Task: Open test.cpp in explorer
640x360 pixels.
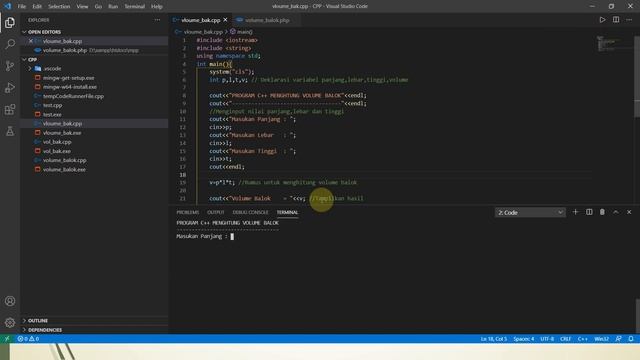Action: [x=53, y=105]
